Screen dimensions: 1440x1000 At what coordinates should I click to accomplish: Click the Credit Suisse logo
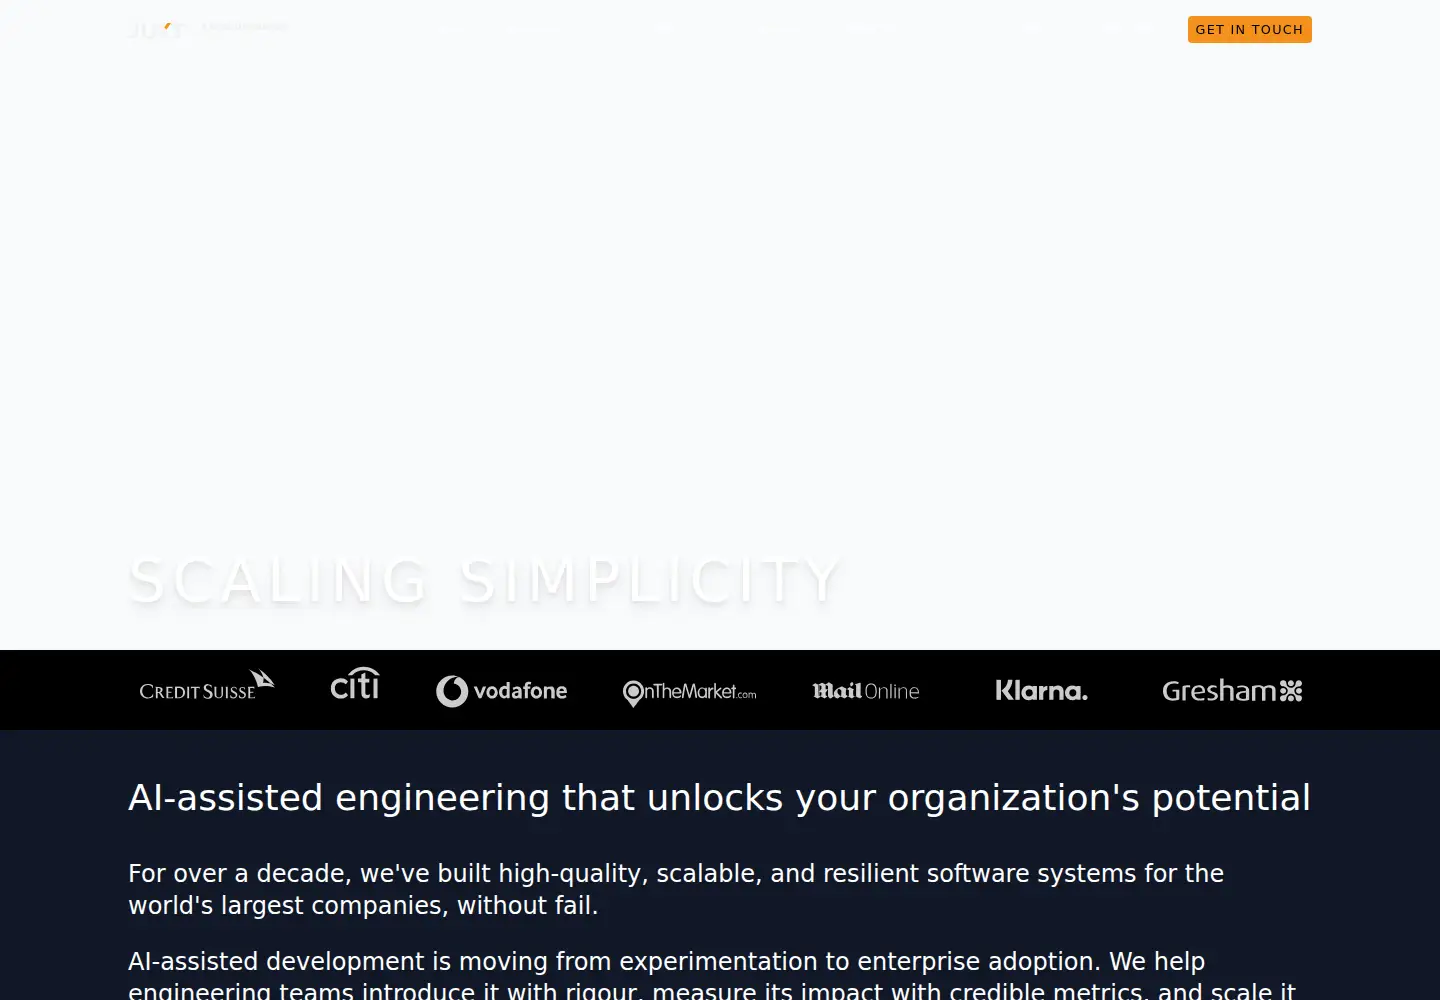pos(207,686)
